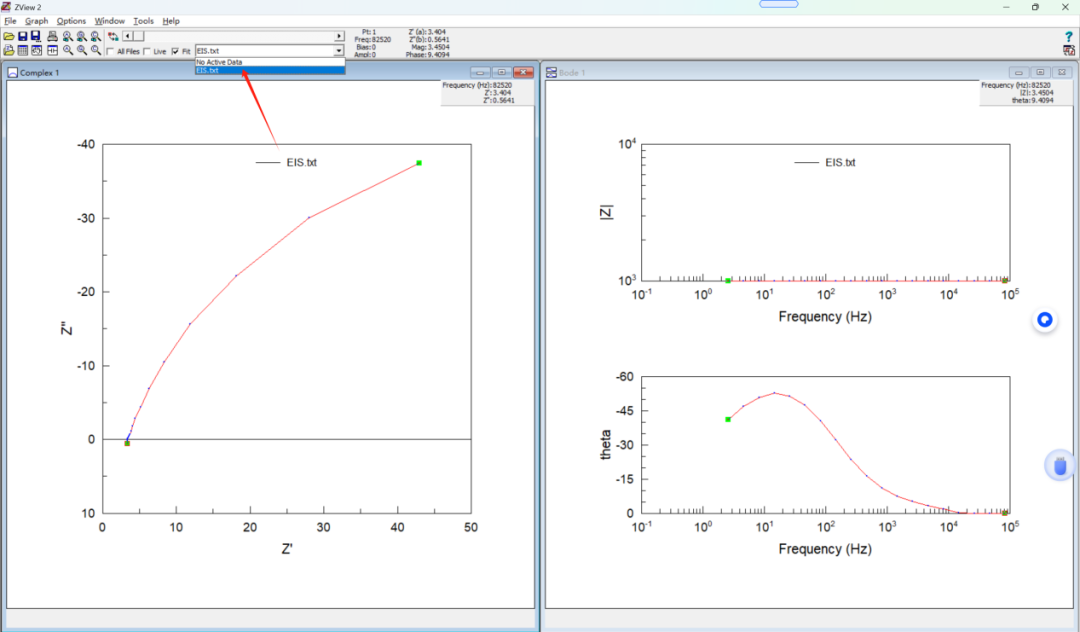Click zoom magnifier A in lower toolbar row
This screenshot has width=1080, height=632.
(x=68, y=50)
